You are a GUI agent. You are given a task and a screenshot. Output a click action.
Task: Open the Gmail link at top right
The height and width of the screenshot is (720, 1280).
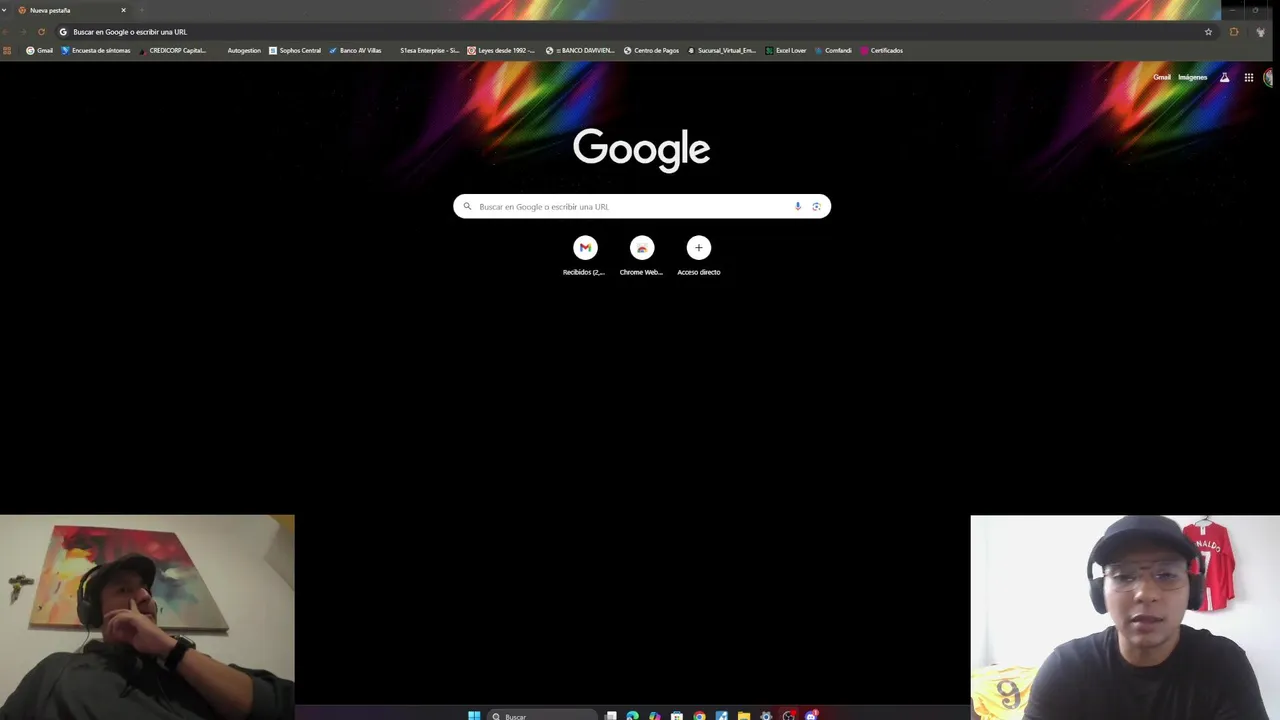click(x=1162, y=77)
